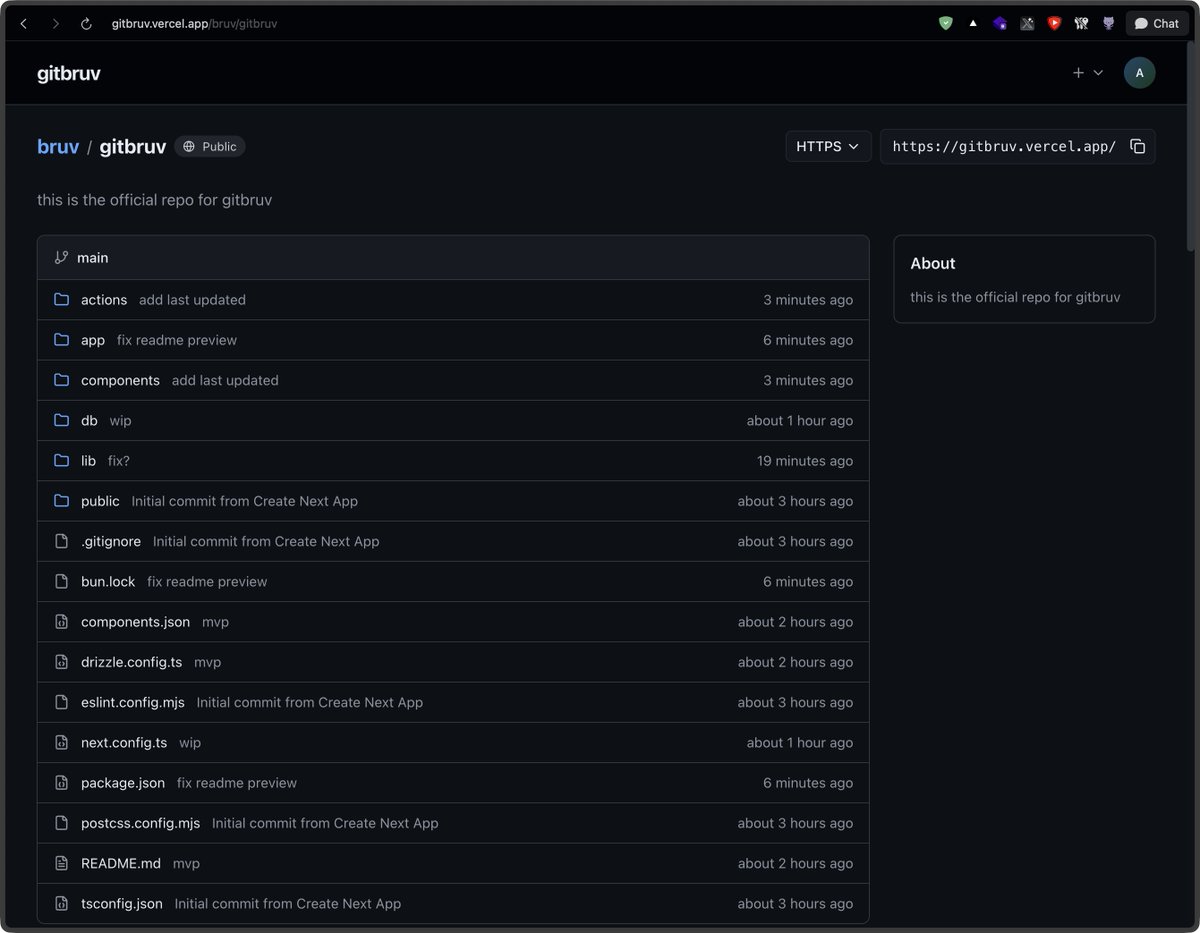Open the components.json file

135,622
